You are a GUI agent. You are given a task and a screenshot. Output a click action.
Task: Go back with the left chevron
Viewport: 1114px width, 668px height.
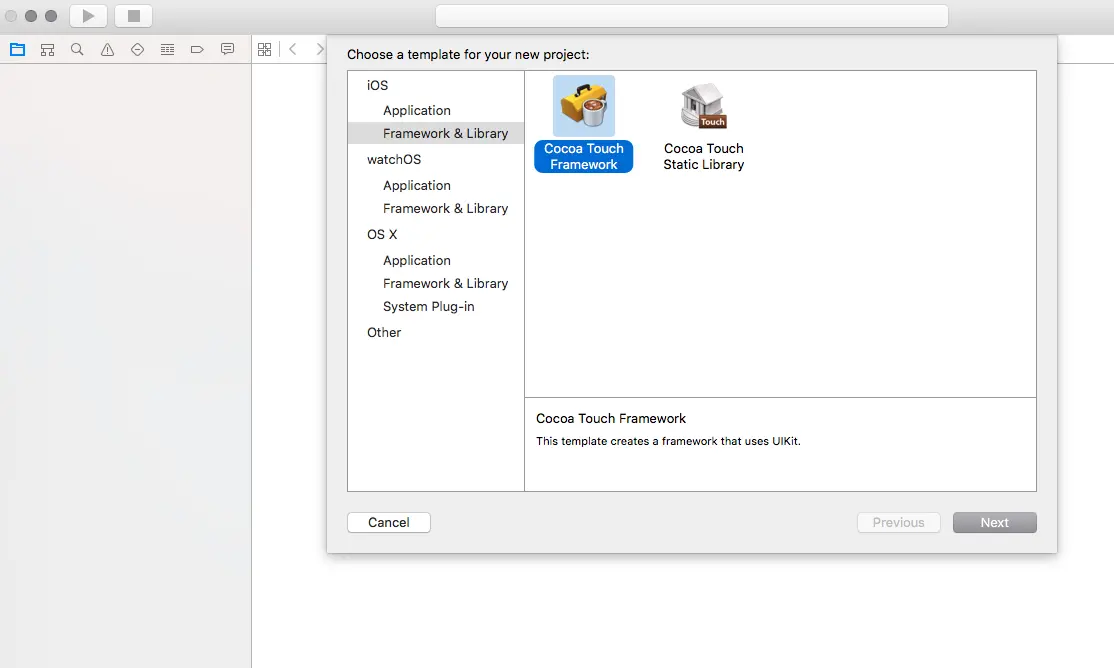click(293, 49)
